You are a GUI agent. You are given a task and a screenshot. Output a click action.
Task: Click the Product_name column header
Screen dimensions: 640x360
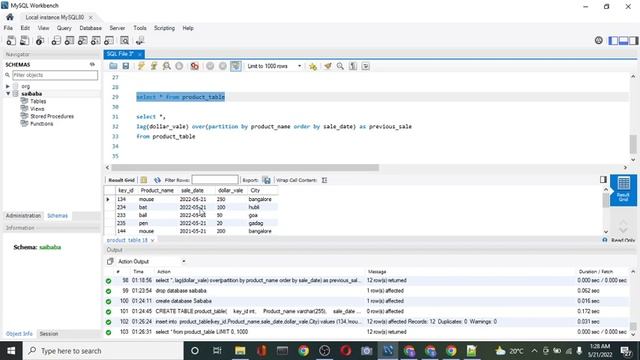[x=157, y=191]
